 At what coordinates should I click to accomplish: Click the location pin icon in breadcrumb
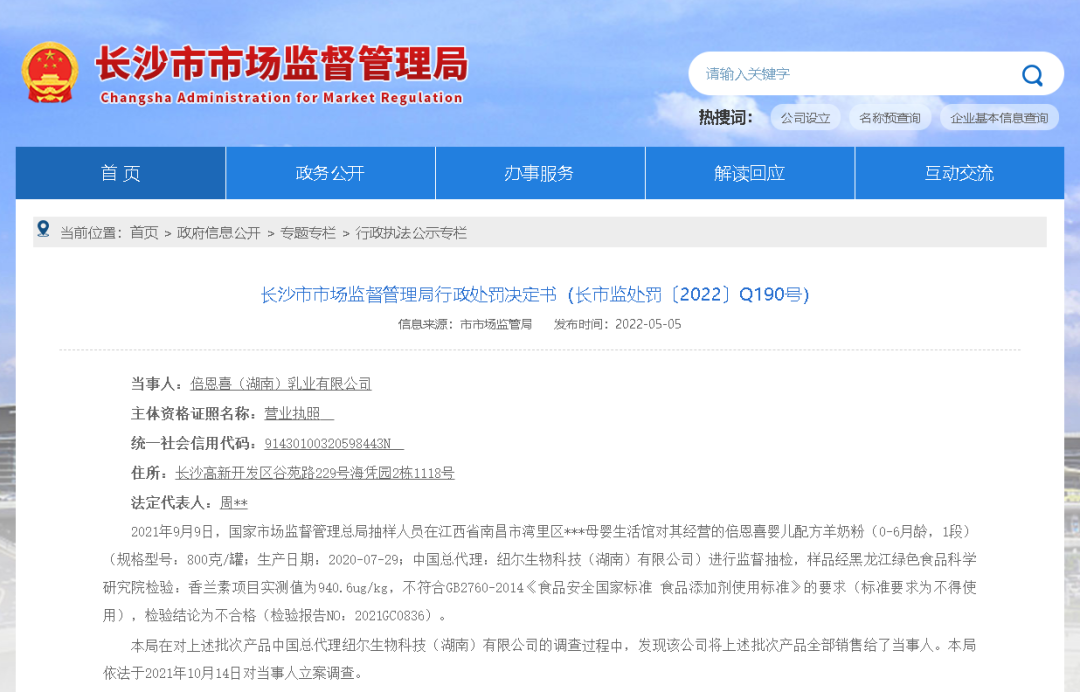43,229
